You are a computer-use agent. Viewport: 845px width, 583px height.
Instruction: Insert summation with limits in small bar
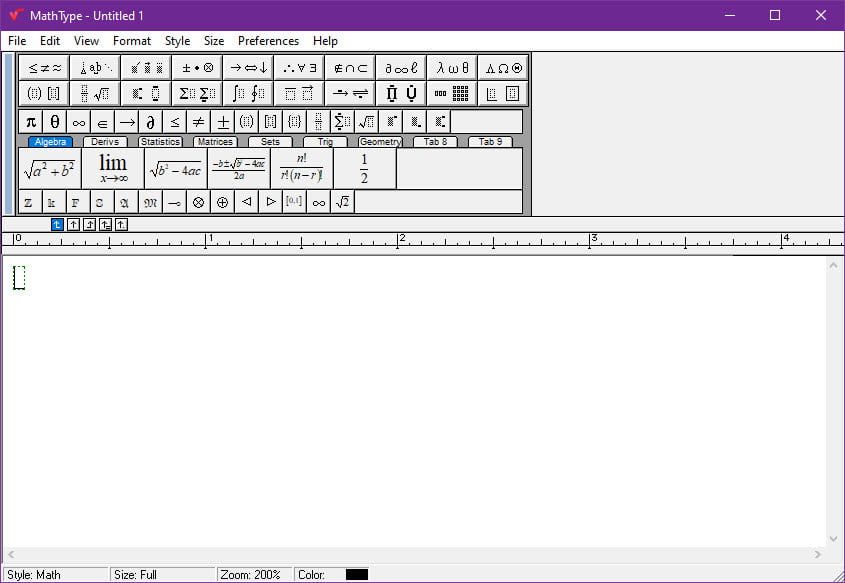(x=342, y=122)
